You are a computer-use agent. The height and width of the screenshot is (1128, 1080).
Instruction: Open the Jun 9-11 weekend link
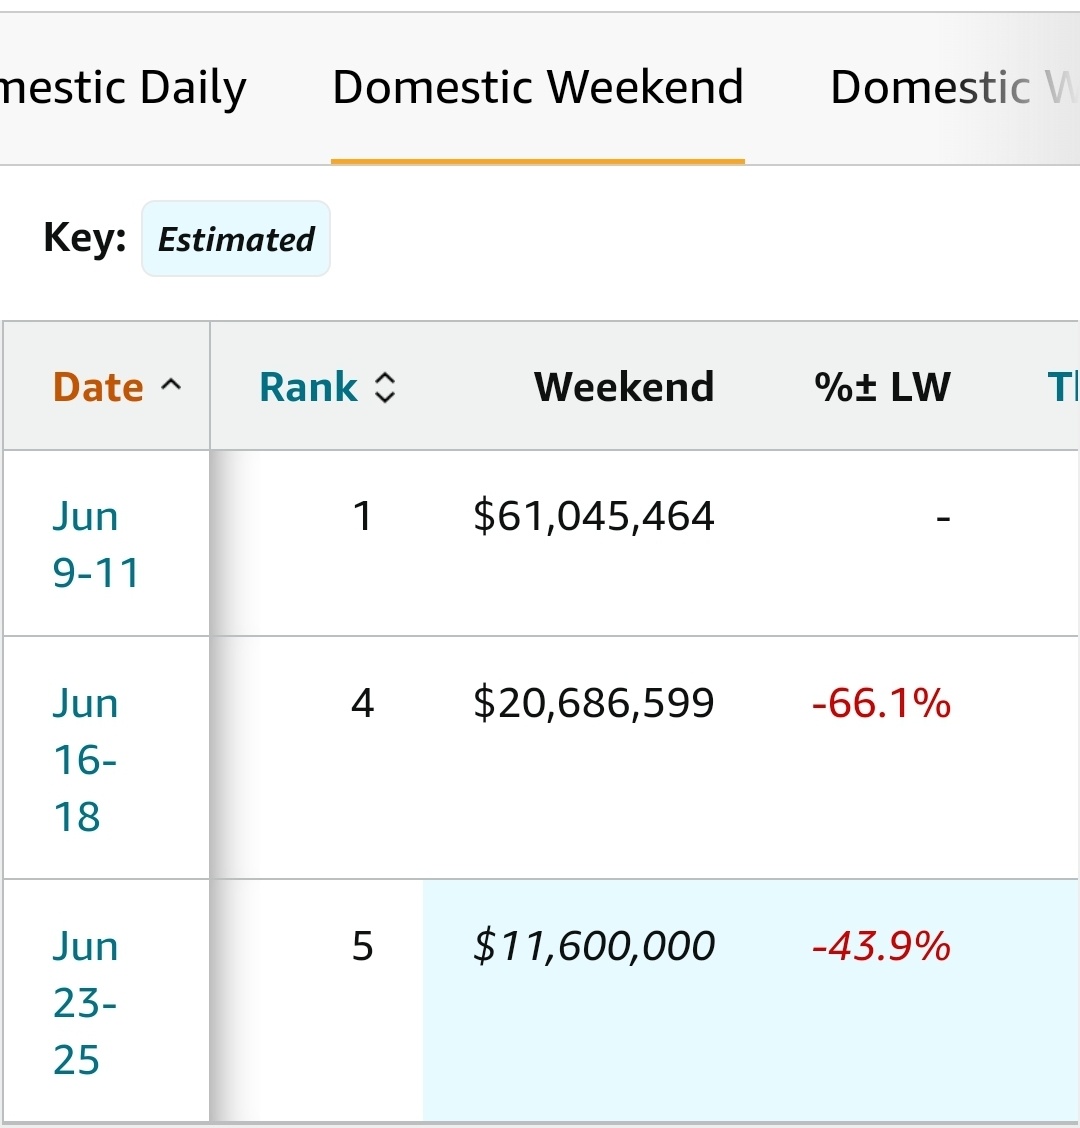[95, 545]
